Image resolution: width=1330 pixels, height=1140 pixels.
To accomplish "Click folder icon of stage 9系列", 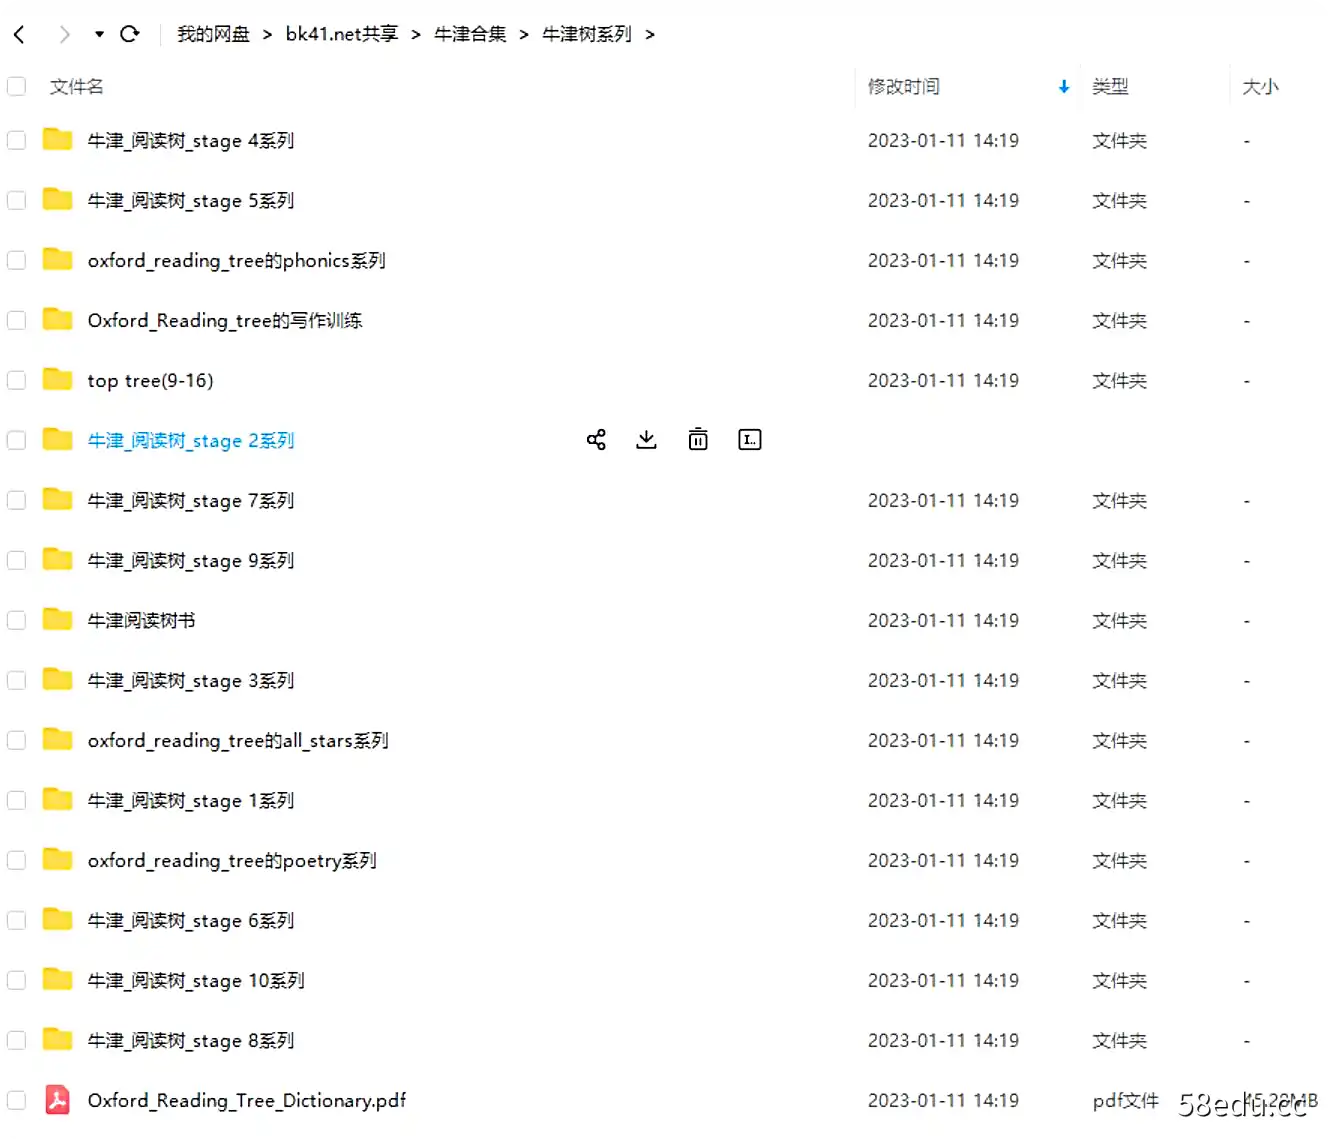I will pyautogui.click(x=58, y=559).
